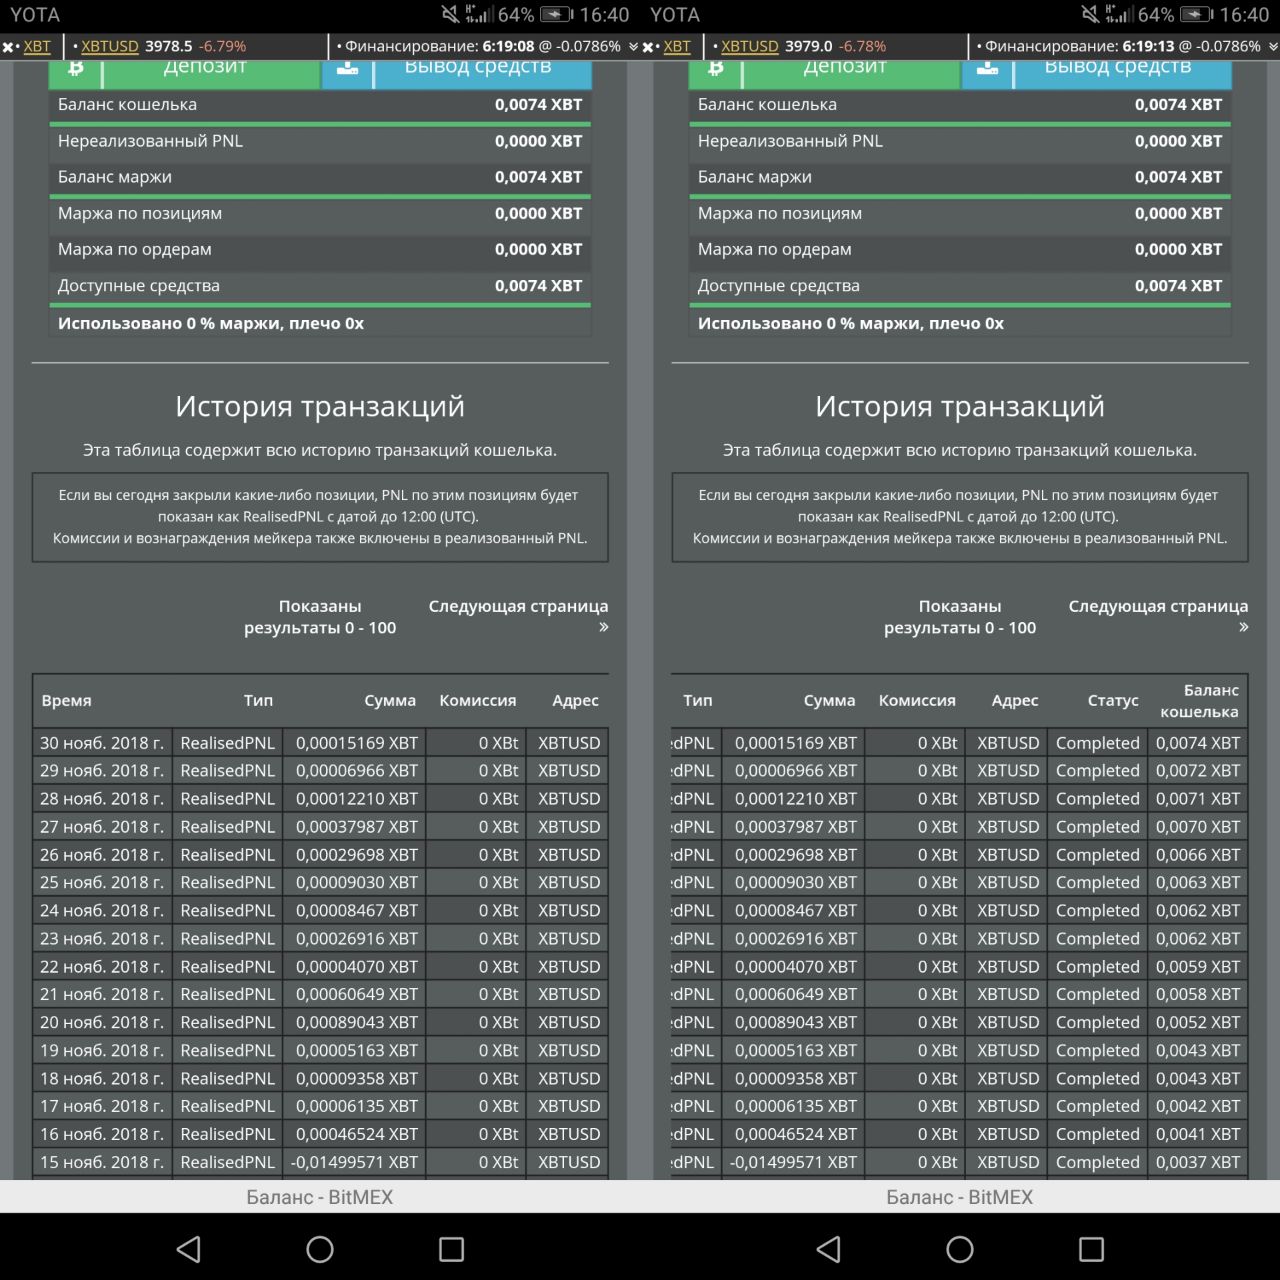Close the ticker bar on left screen
This screenshot has height=1280, width=1280.
(x=7, y=47)
